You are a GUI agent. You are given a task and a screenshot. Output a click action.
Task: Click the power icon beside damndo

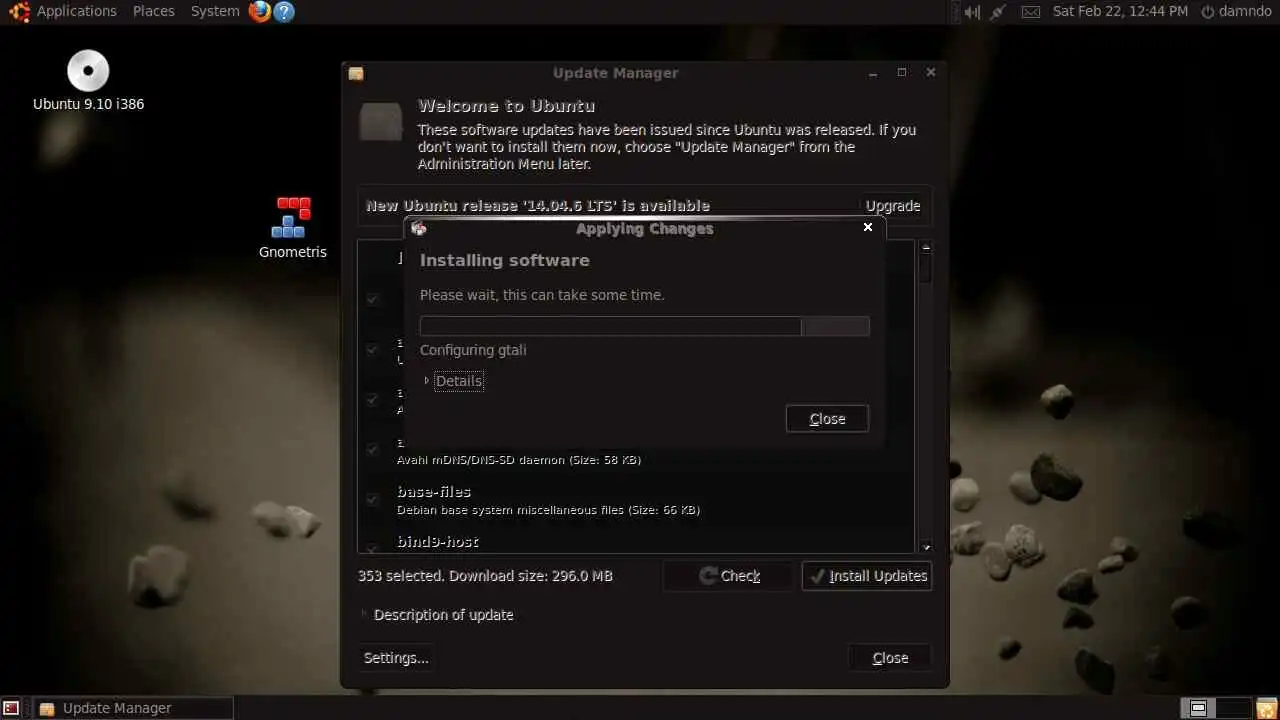(x=1208, y=12)
